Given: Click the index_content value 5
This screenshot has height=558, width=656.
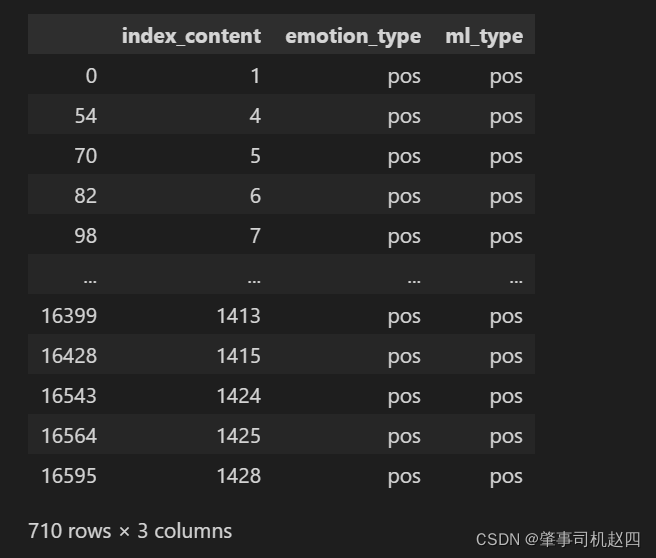Looking at the screenshot, I should 255,156.
